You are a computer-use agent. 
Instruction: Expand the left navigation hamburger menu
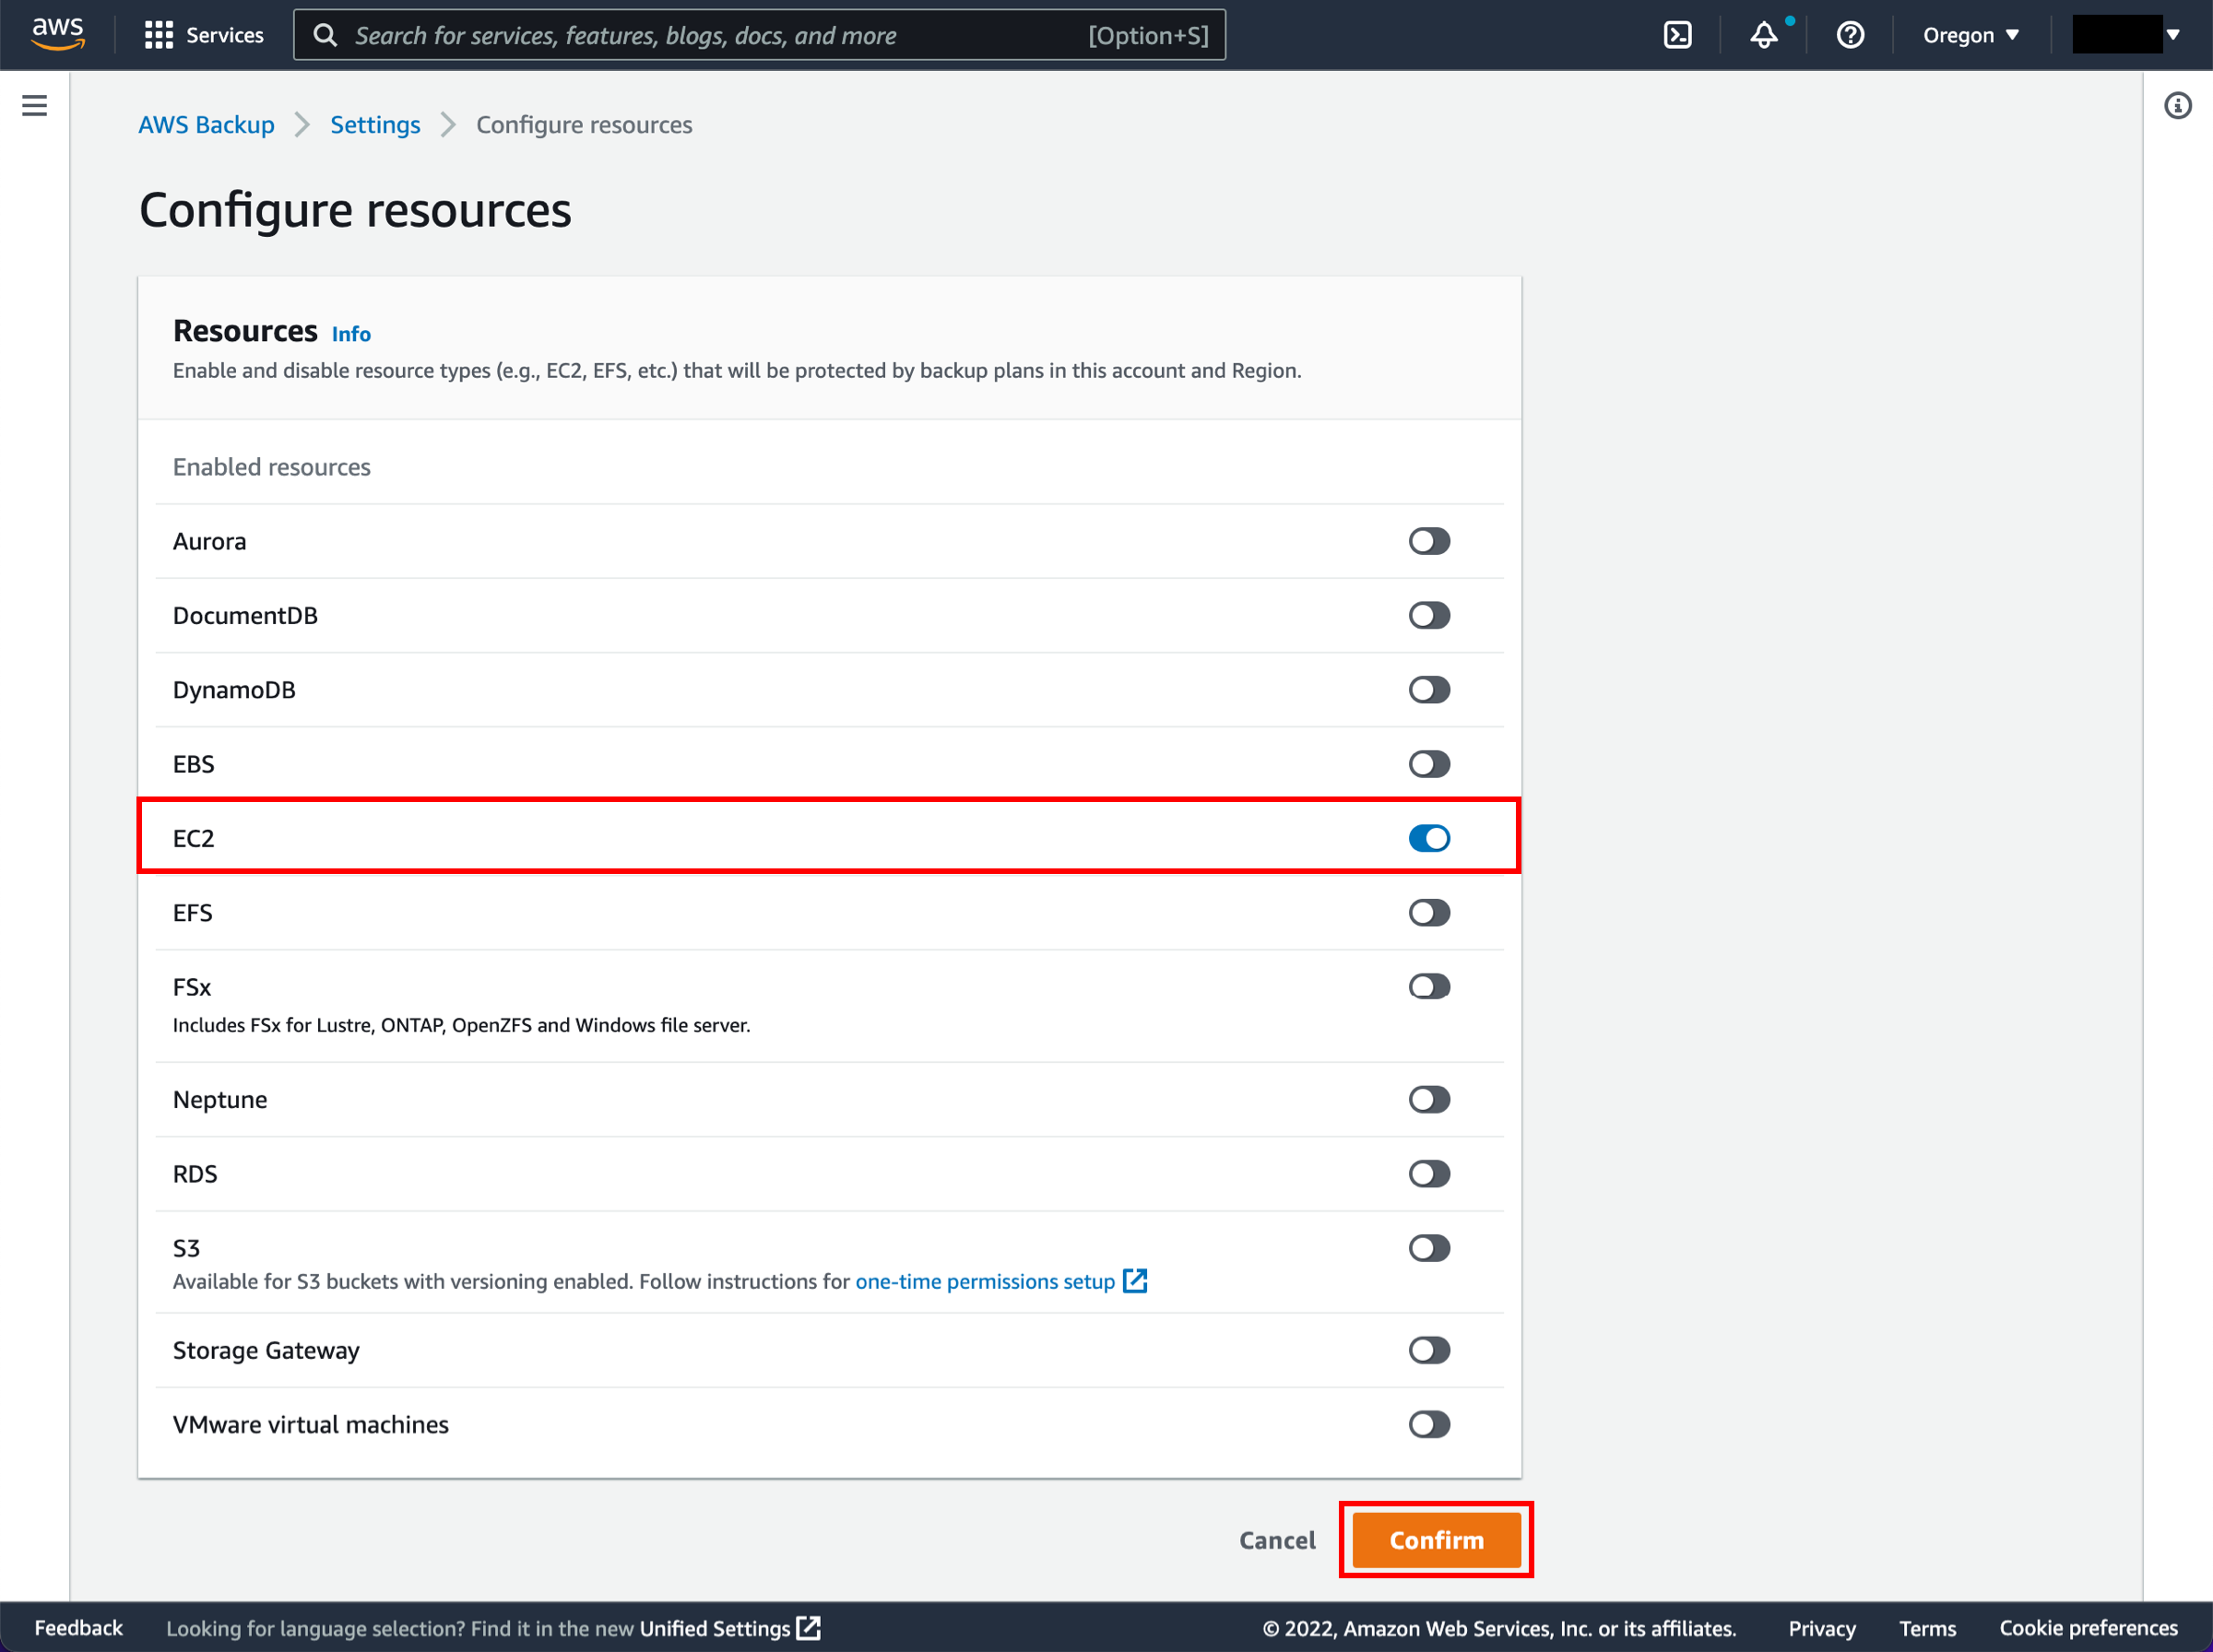pos(34,105)
